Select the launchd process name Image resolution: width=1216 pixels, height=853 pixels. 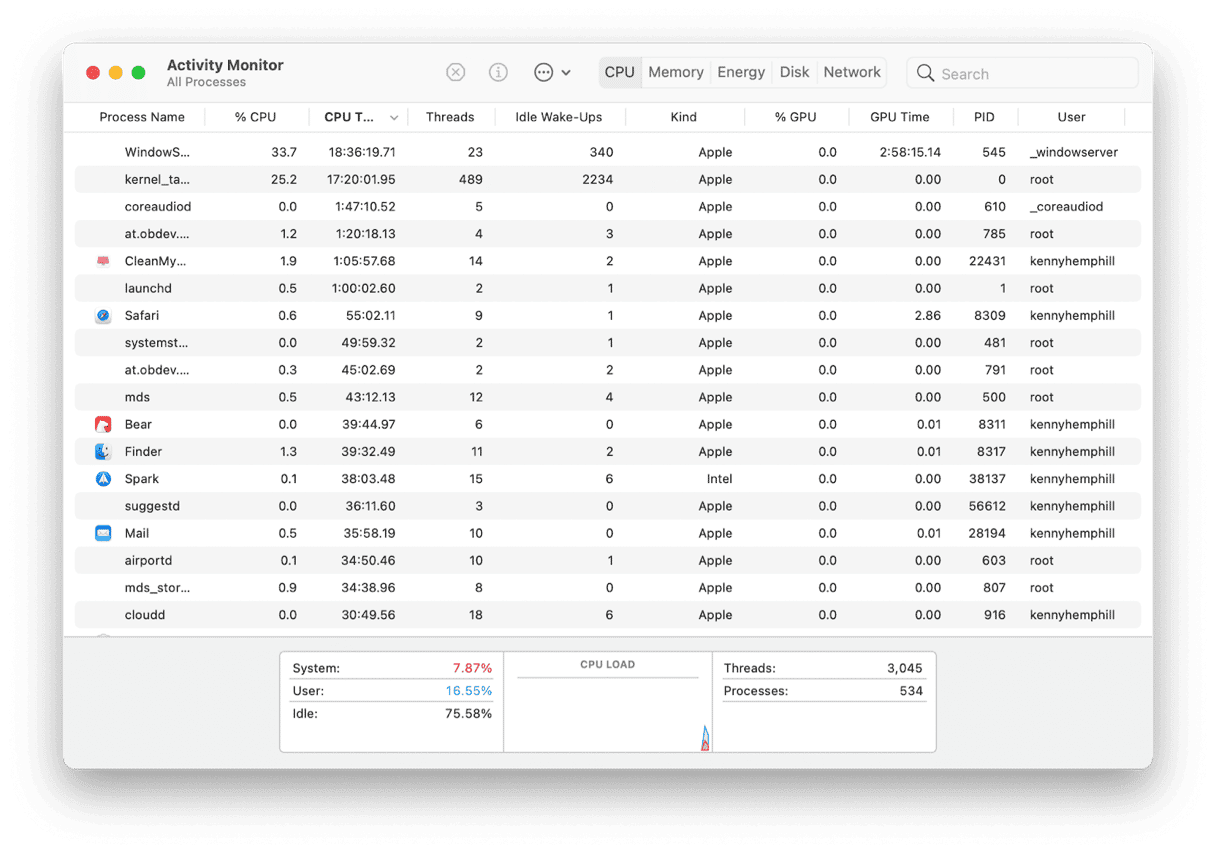[148, 288]
